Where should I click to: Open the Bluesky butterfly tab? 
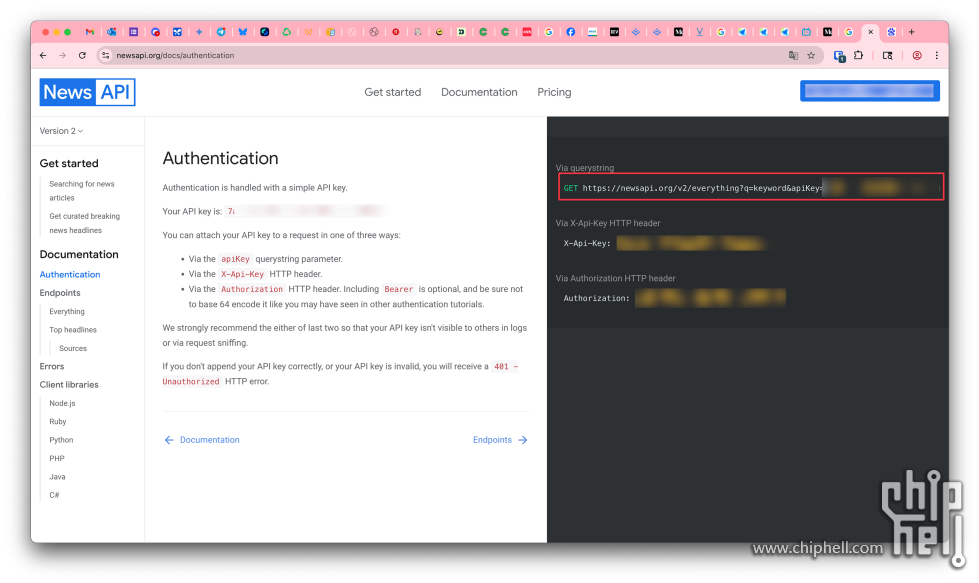pyautogui.click(x=243, y=32)
